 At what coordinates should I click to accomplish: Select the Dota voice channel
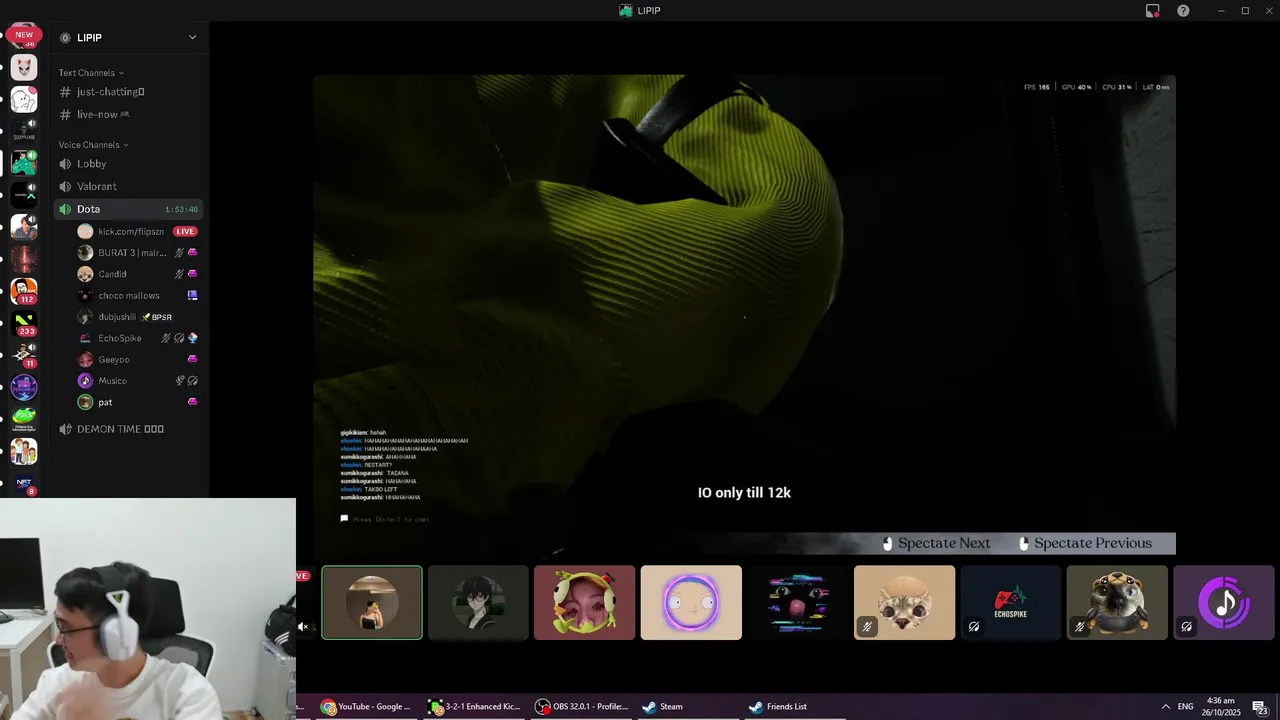click(130, 209)
